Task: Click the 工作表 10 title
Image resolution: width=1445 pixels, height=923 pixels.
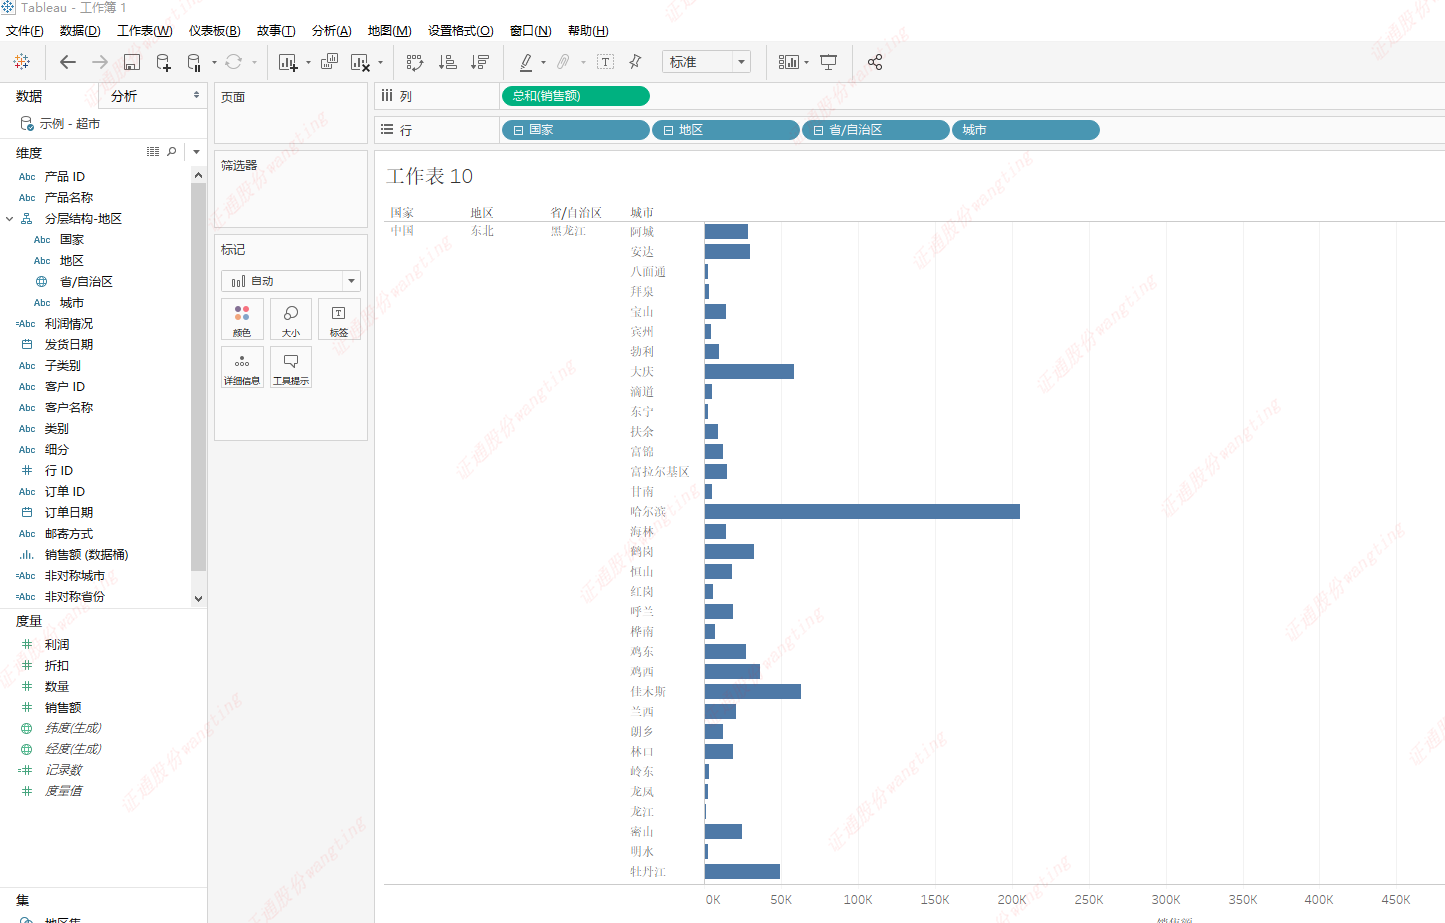Action: click(x=430, y=176)
